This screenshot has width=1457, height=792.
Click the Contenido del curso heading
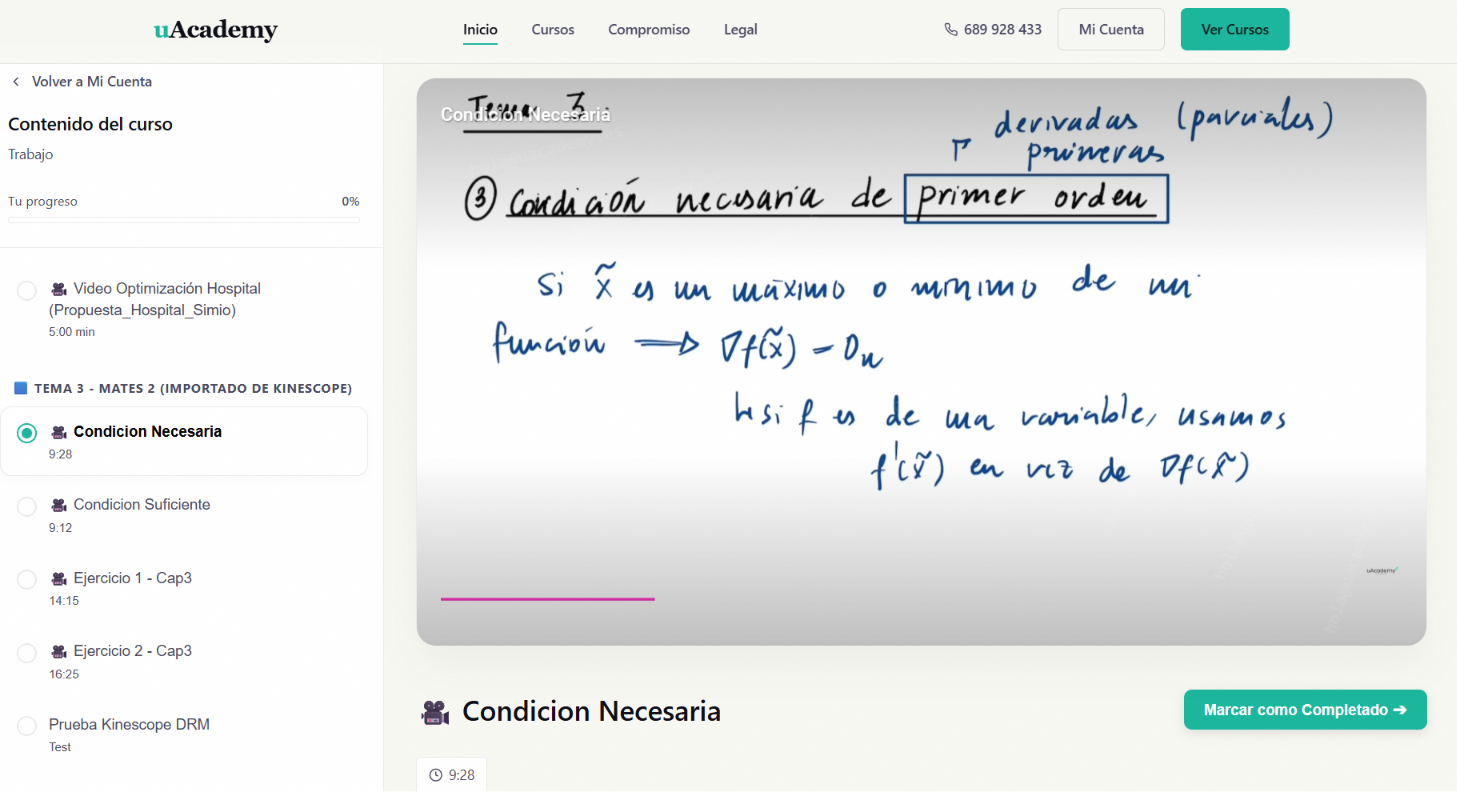pos(90,125)
